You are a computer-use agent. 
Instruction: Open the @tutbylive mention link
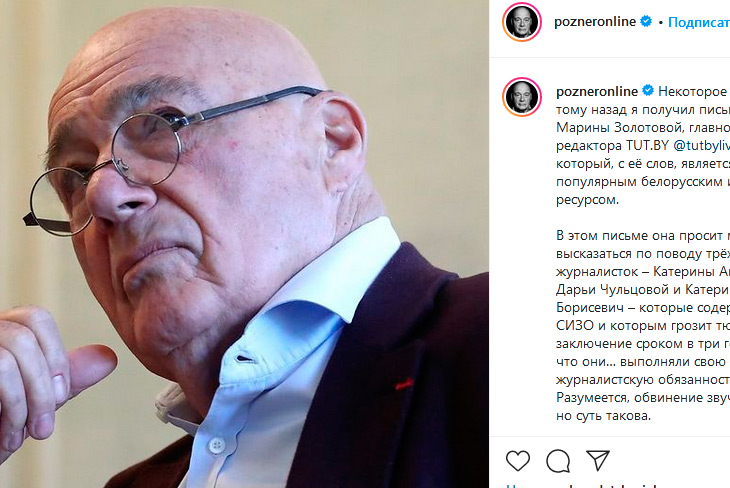pos(702,146)
